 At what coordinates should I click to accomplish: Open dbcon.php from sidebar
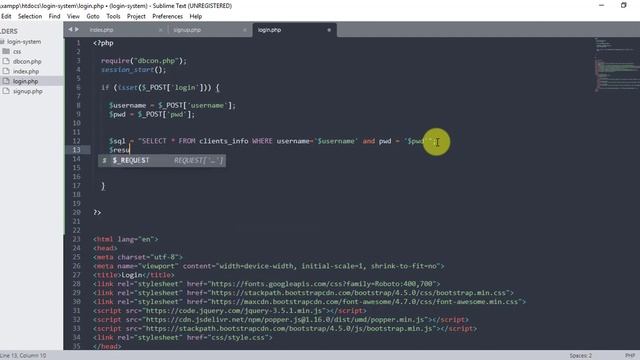[27, 61]
